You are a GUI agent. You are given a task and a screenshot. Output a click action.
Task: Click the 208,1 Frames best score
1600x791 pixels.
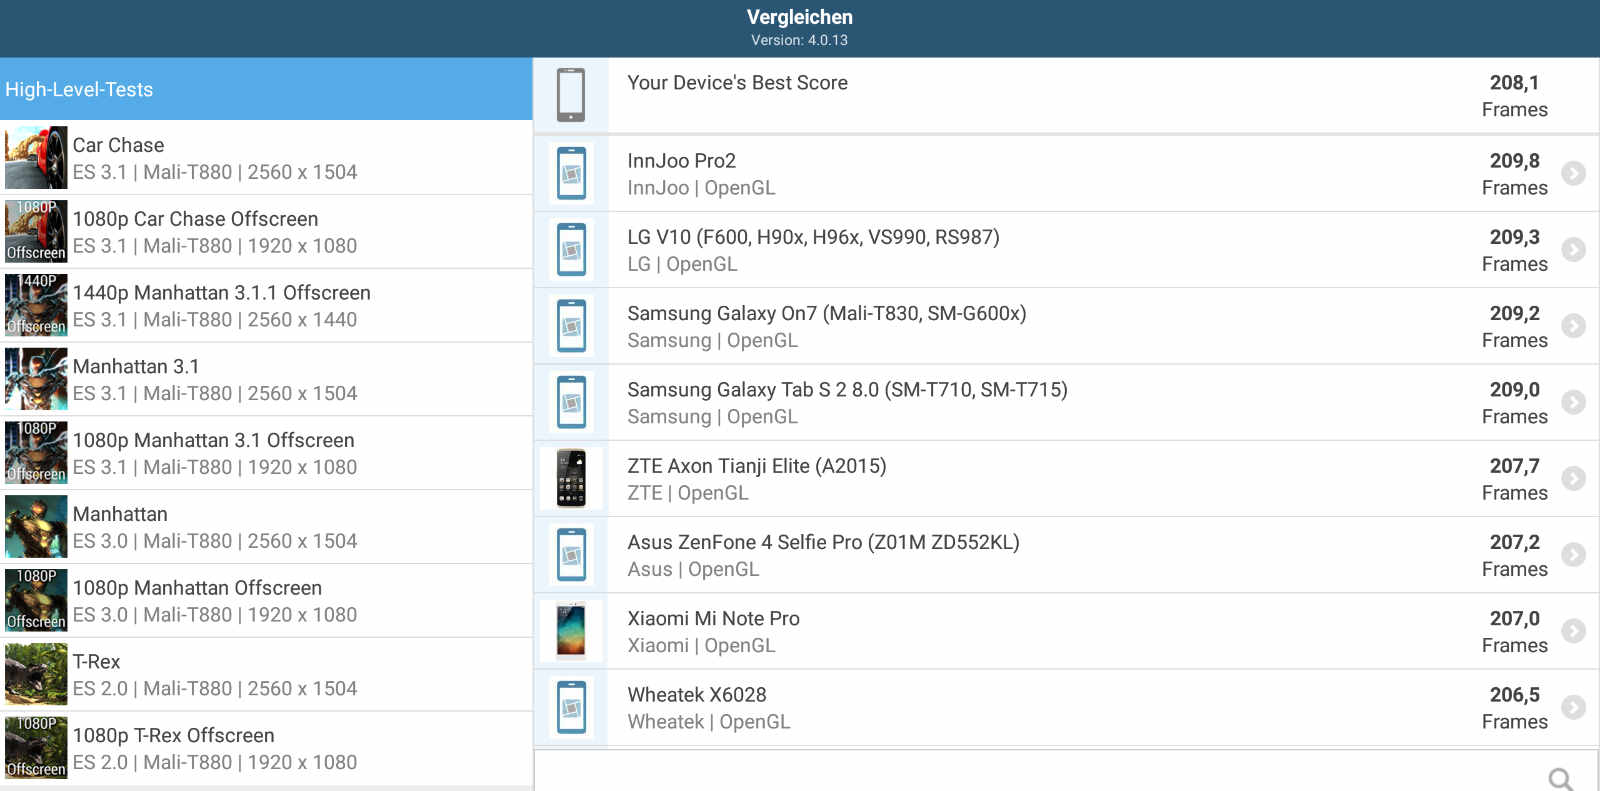coord(1514,96)
